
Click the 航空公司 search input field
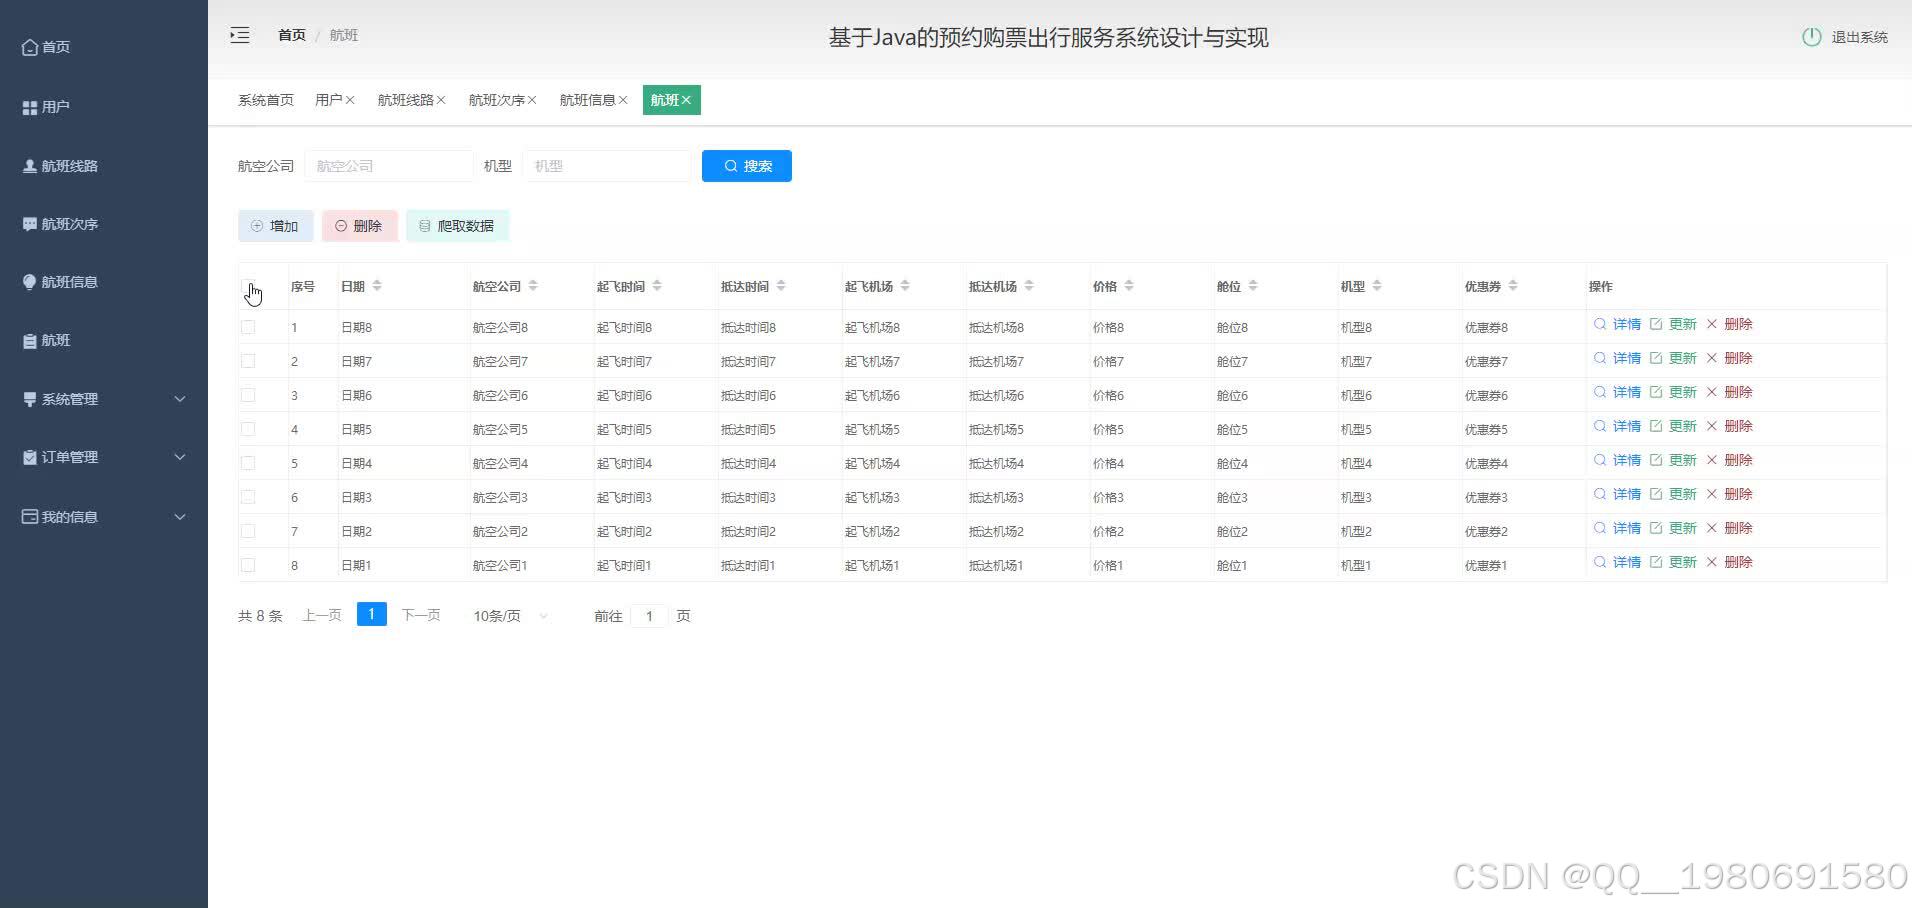coord(389,165)
